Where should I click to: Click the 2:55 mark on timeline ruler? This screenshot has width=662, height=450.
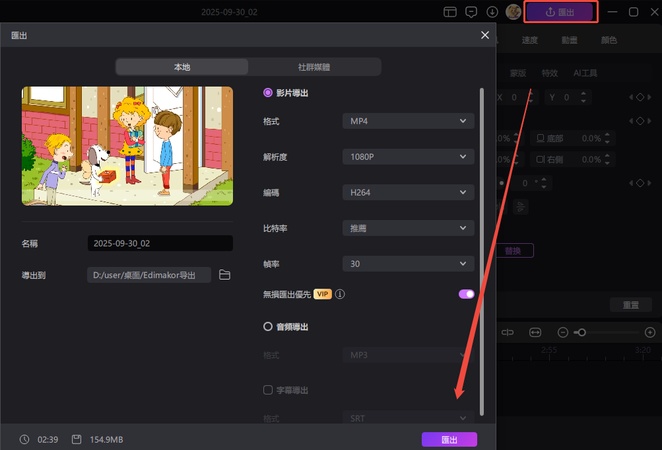549,350
